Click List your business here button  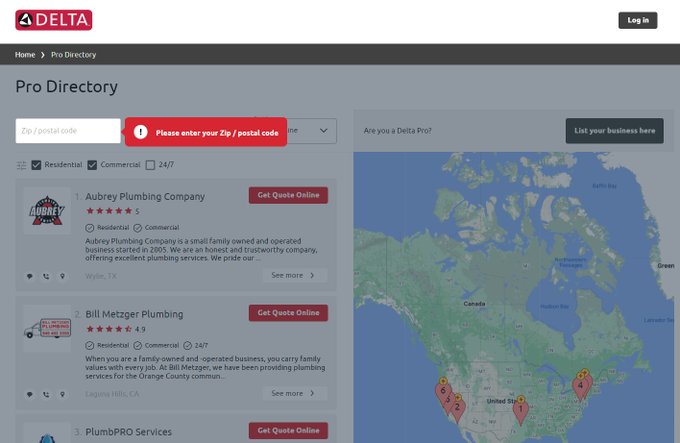click(x=615, y=130)
